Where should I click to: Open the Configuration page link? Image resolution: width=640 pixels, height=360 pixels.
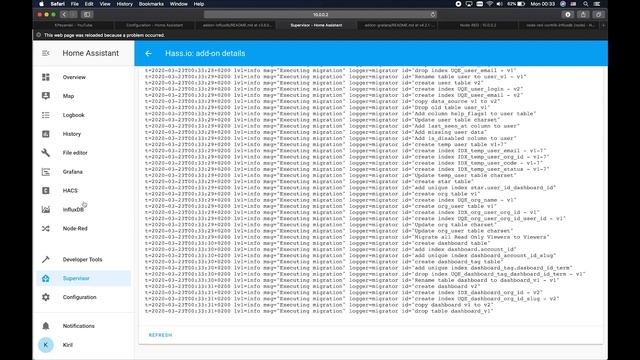(x=80, y=297)
